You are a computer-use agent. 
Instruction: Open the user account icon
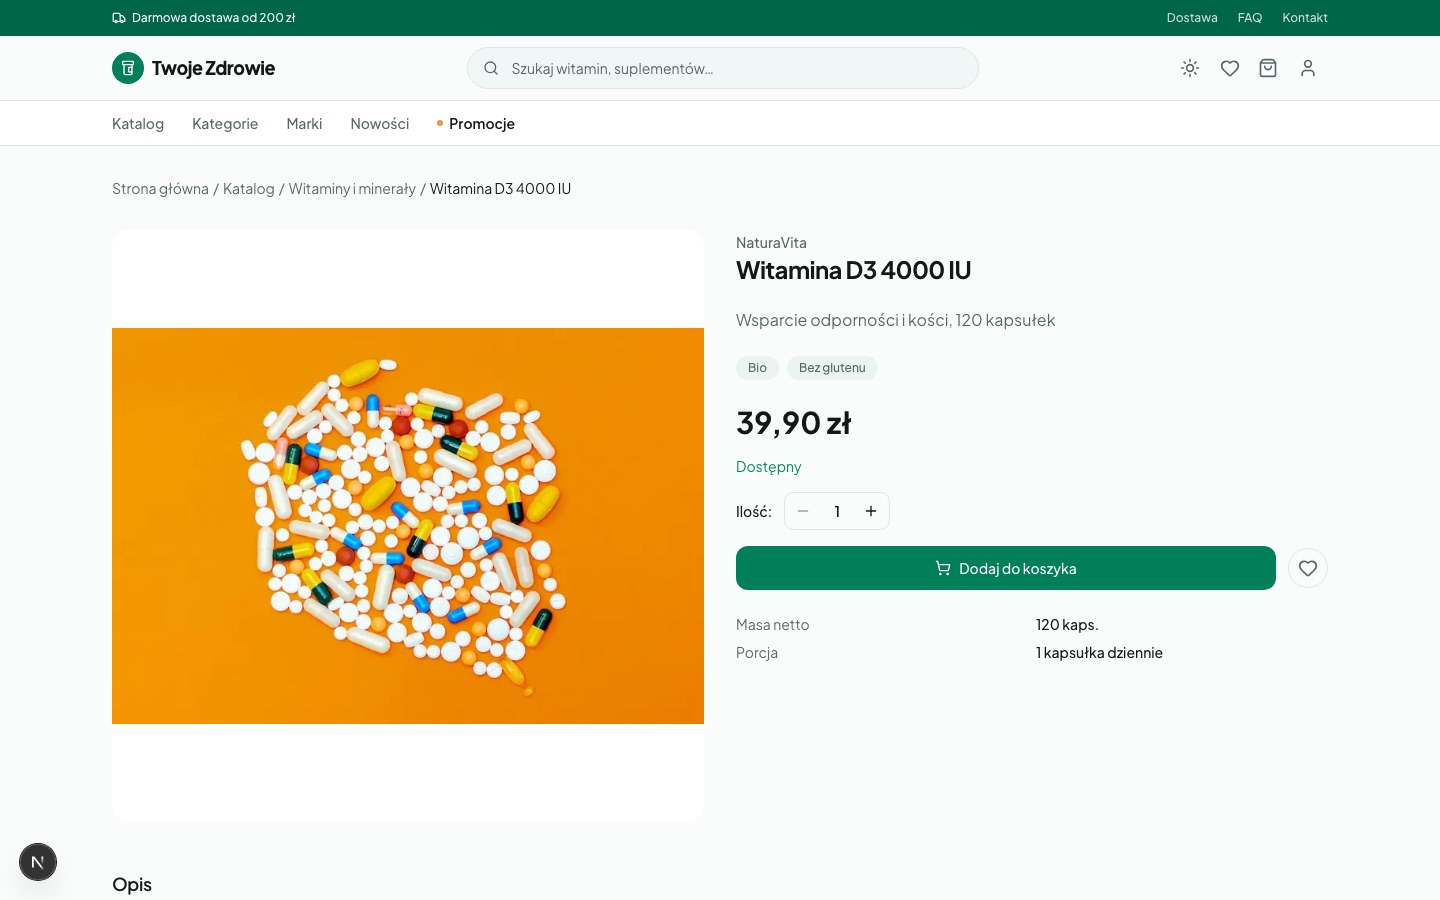[1308, 68]
